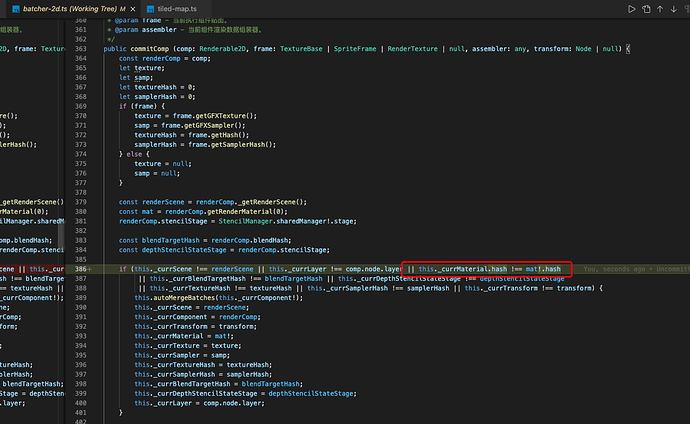
Task: Click '} else {' on line 374
Action: pyautogui.click(x=134, y=154)
